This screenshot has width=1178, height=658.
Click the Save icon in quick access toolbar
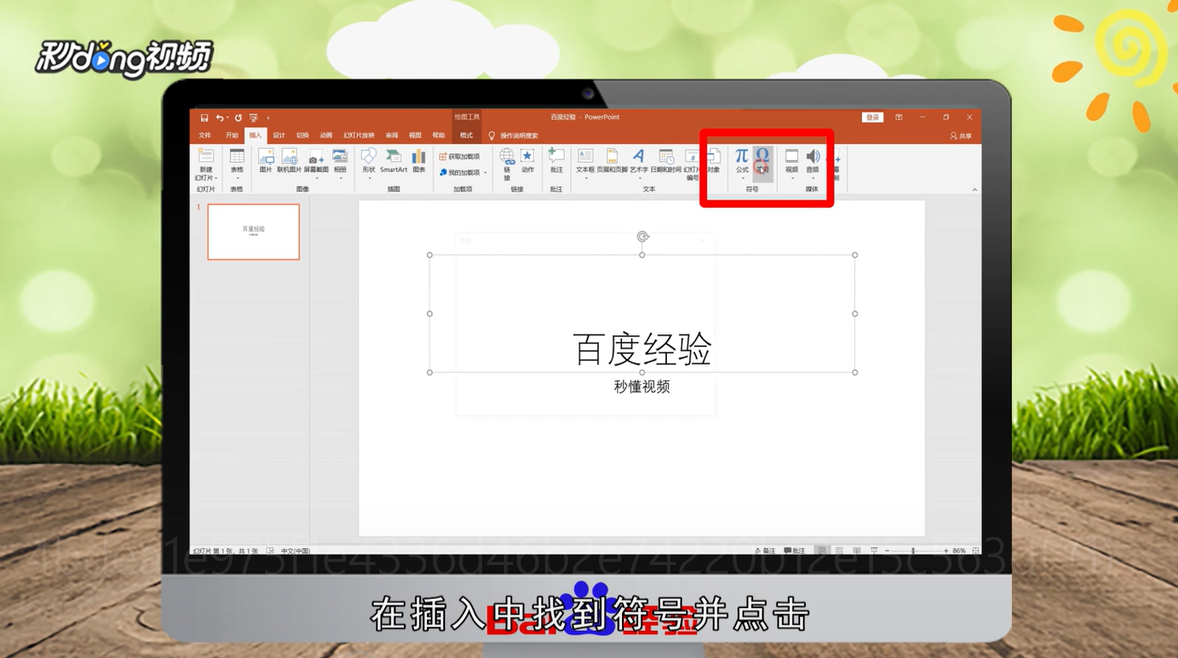pos(204,118)
